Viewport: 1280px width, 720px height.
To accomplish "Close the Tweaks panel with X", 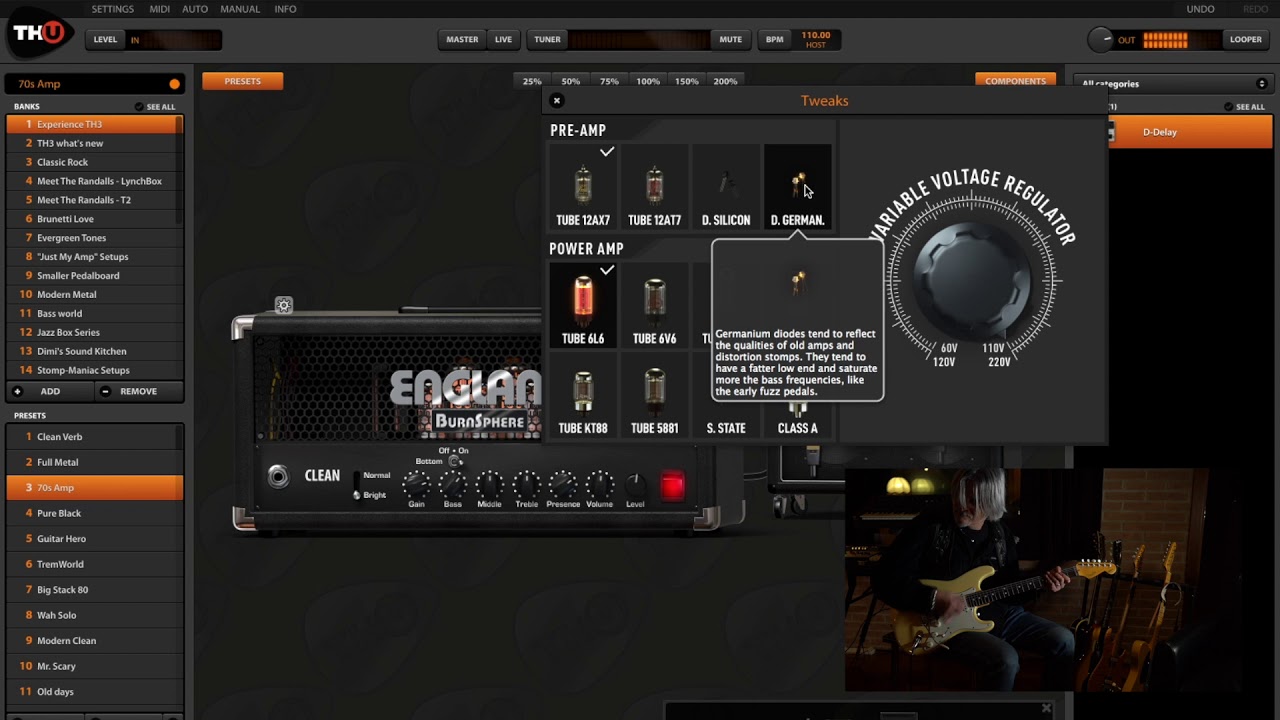I will coord(557,100).
